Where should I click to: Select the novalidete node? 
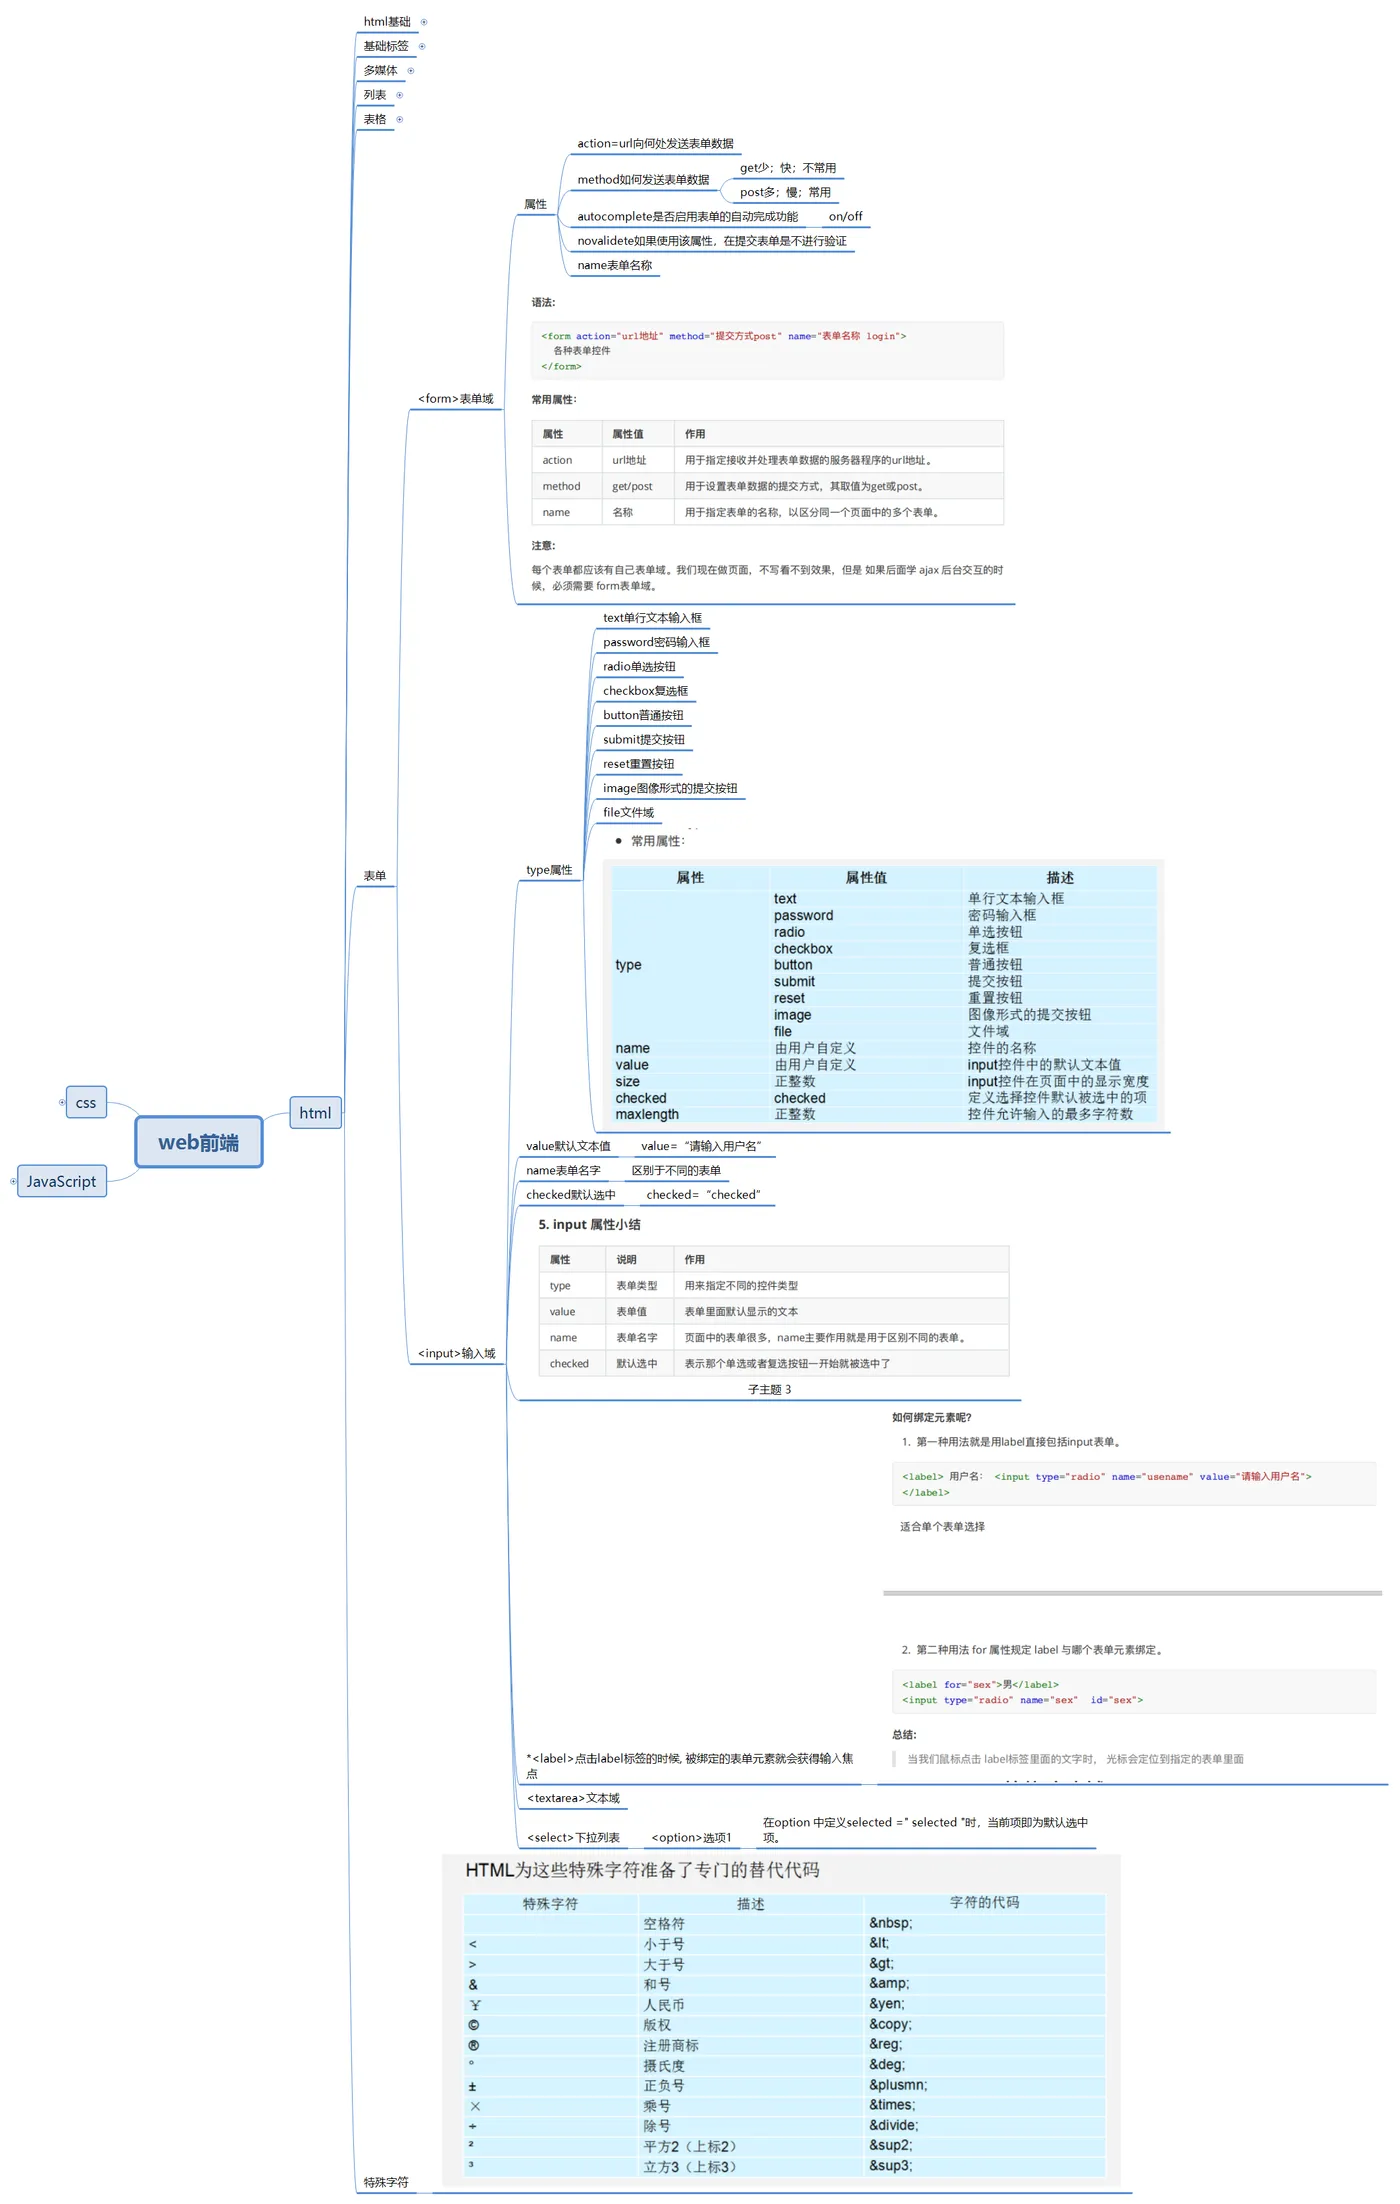712,241
